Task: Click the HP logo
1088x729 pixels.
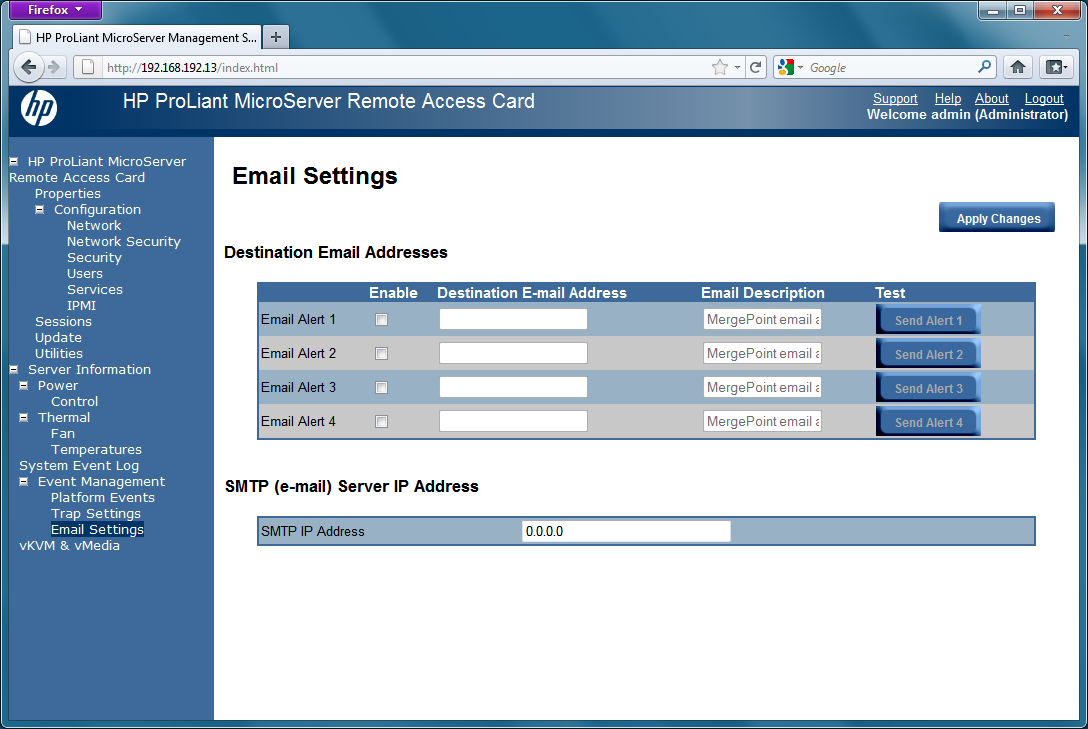Action: click(39, 109)
